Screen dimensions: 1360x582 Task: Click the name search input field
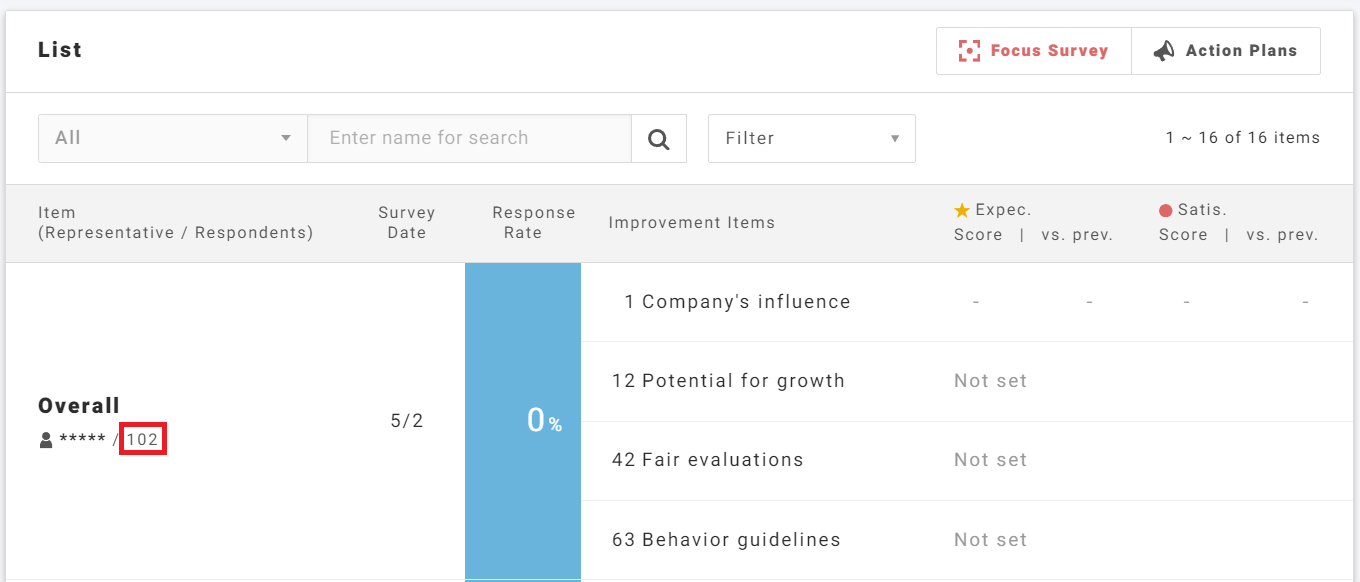(469, 138)
